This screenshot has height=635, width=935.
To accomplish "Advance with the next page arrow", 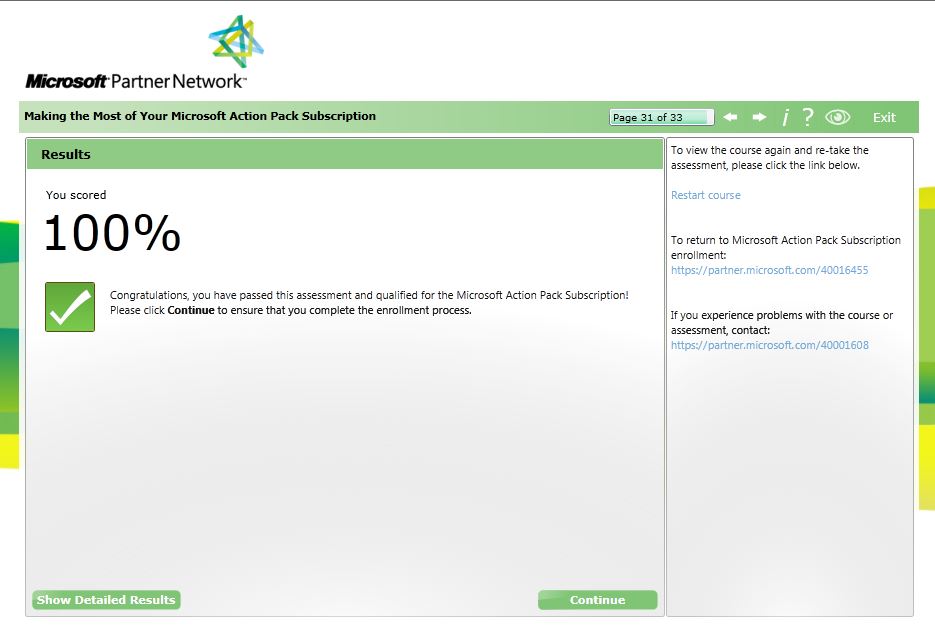I will click(x=759, y=117).
